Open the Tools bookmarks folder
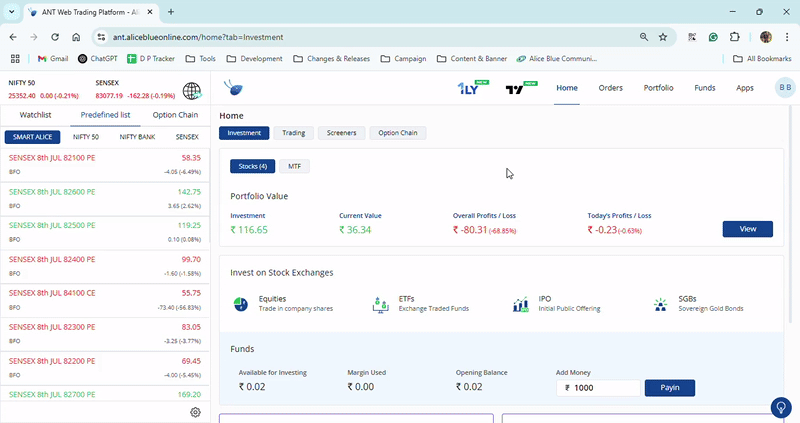 click(201, 59)
